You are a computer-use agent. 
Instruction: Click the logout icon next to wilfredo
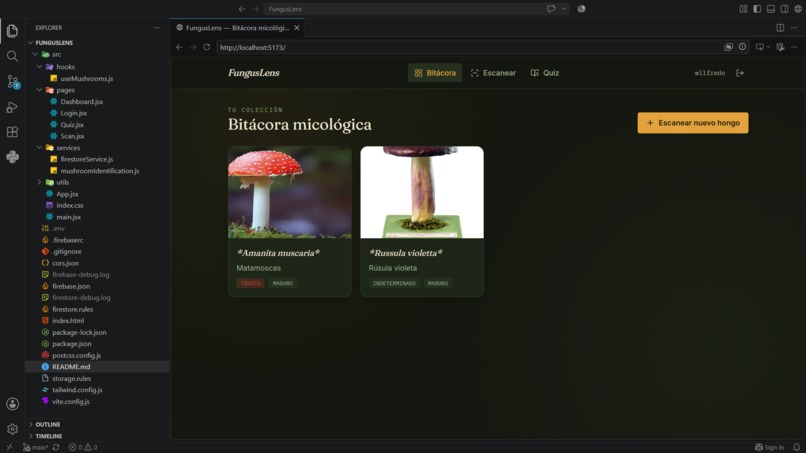tap(740, 73)
